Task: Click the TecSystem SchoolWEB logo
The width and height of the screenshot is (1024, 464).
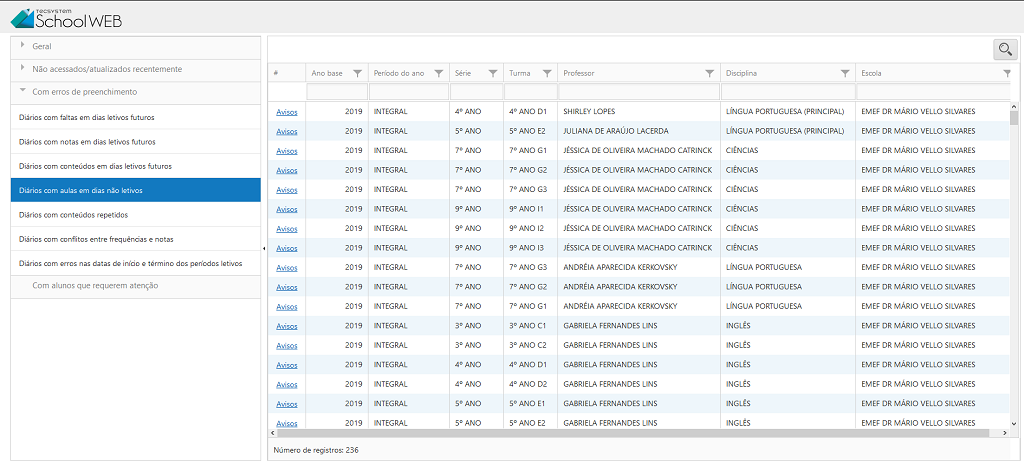Action: point(66,17)
